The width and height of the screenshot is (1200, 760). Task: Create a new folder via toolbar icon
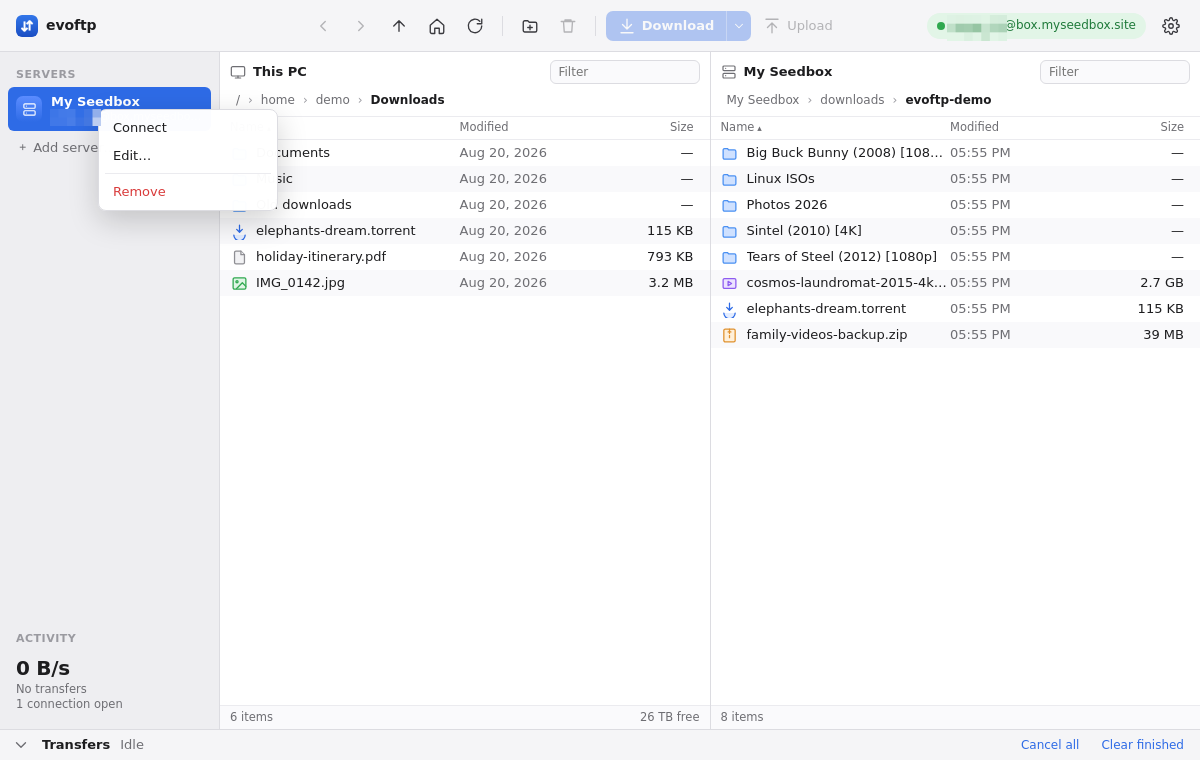click(530, 26)
